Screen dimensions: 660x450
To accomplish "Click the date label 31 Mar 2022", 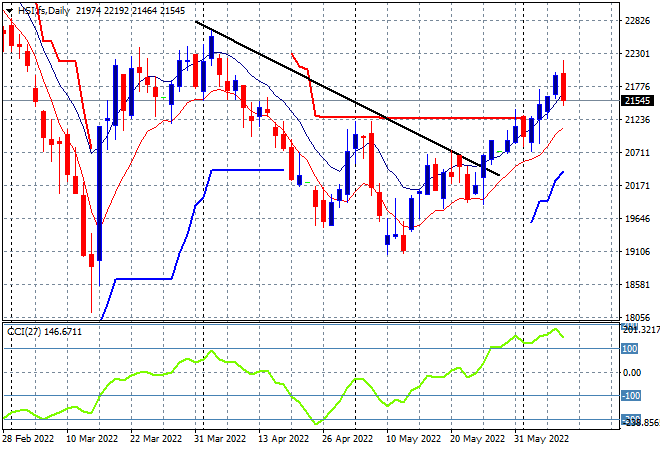I will (220, 439).
